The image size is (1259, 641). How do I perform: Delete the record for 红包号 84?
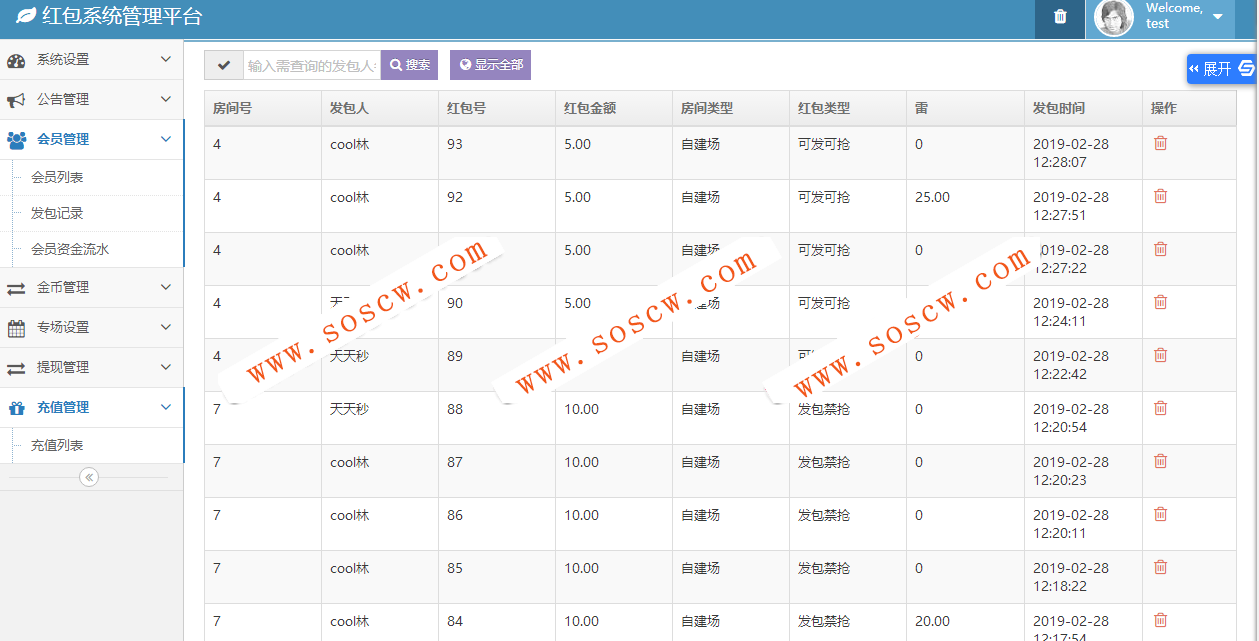[x=1160, y=620]
